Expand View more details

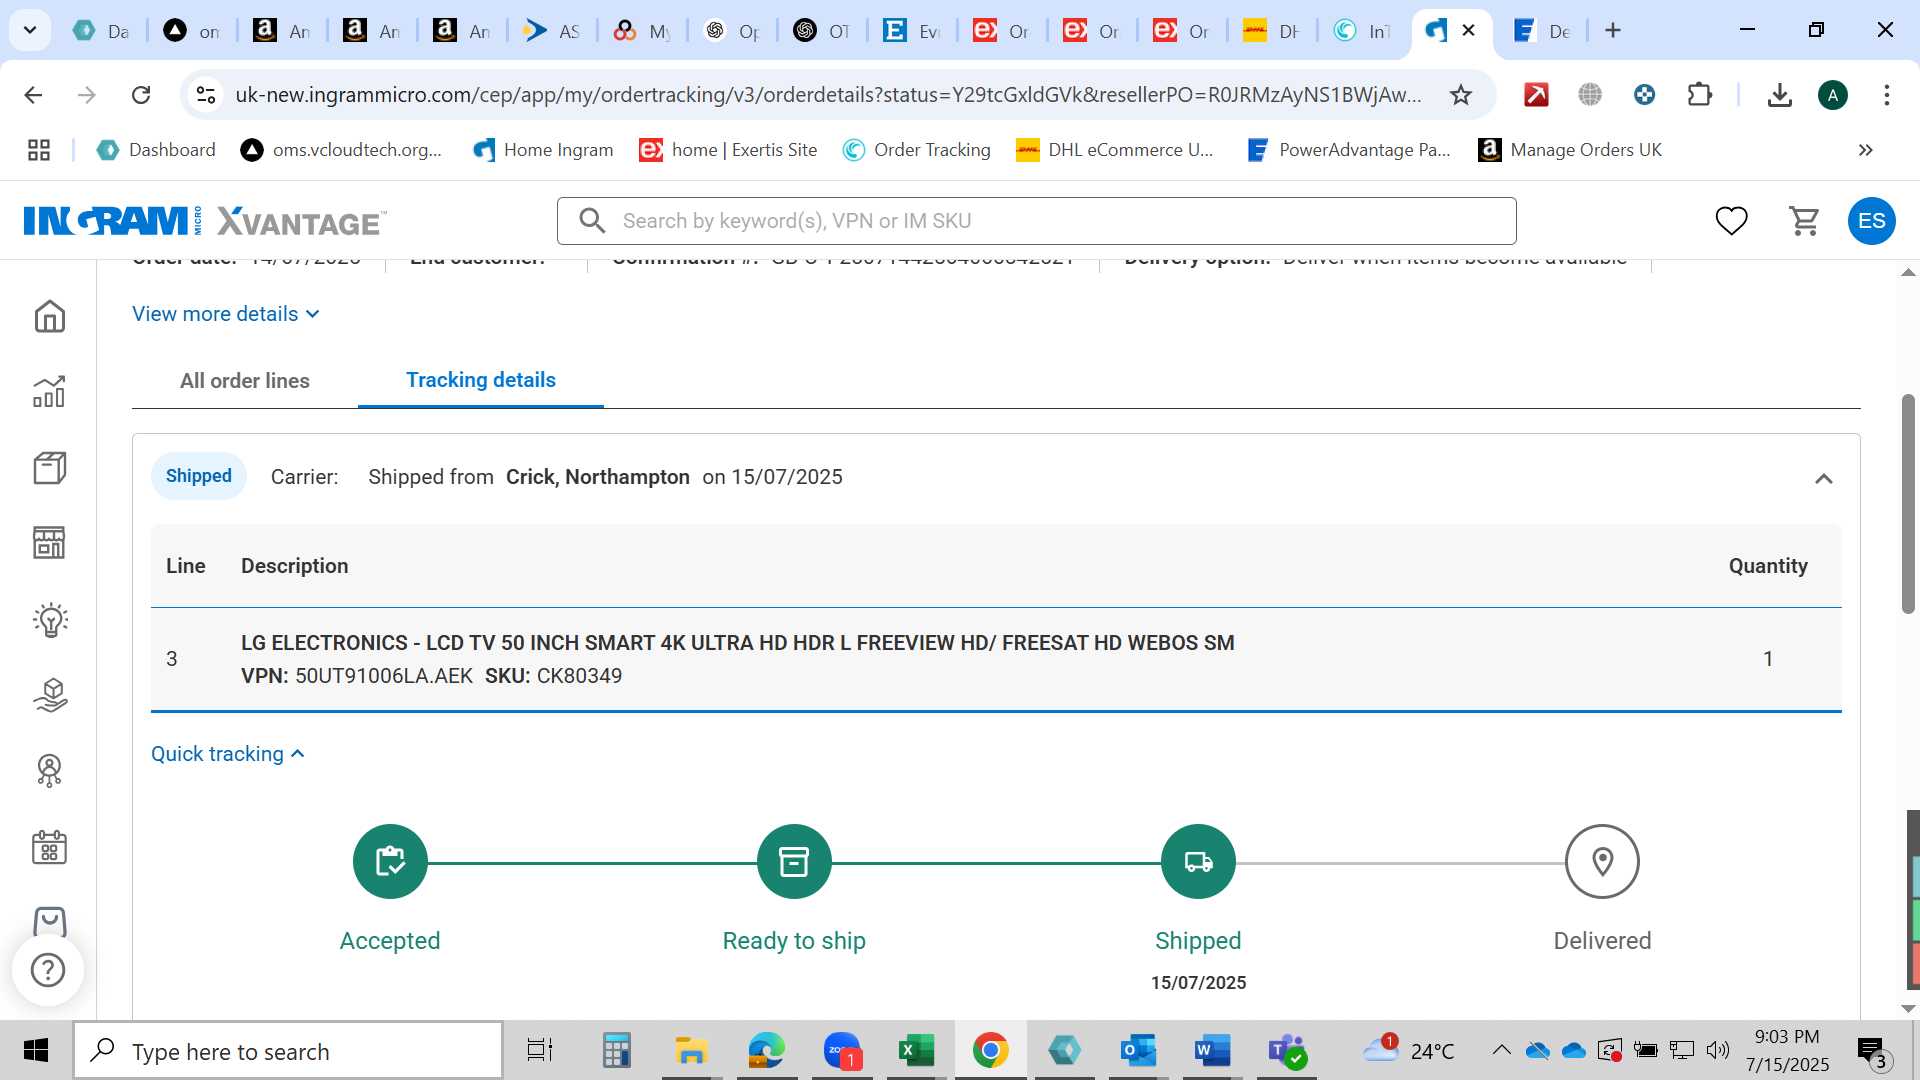tap(226, 314)
